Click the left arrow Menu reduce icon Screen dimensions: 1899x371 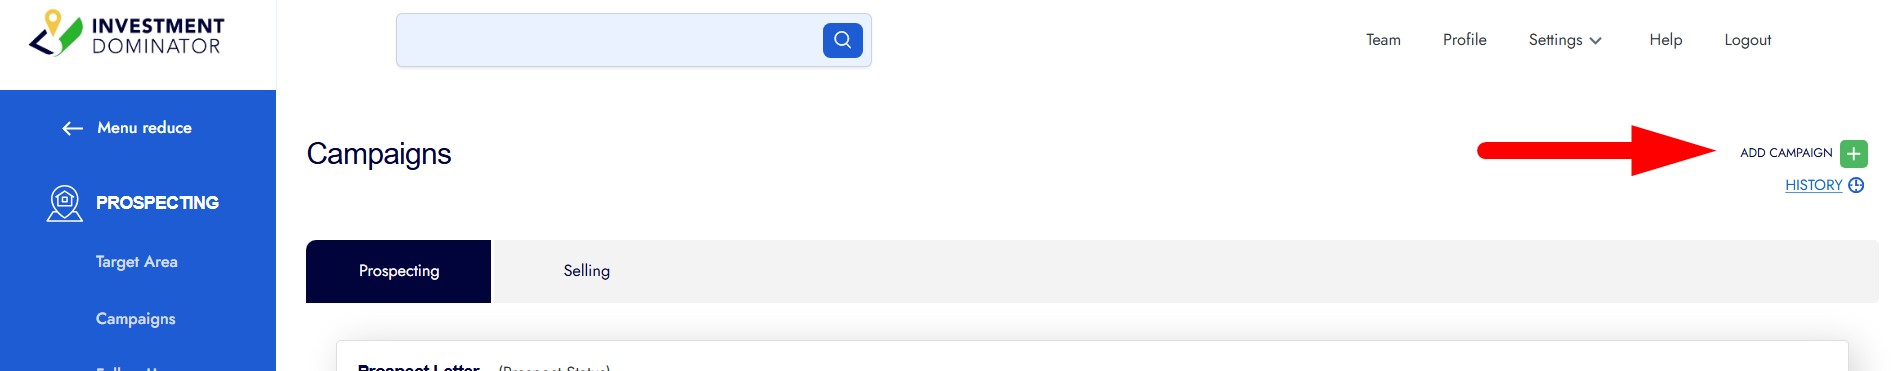coord(72,128)
